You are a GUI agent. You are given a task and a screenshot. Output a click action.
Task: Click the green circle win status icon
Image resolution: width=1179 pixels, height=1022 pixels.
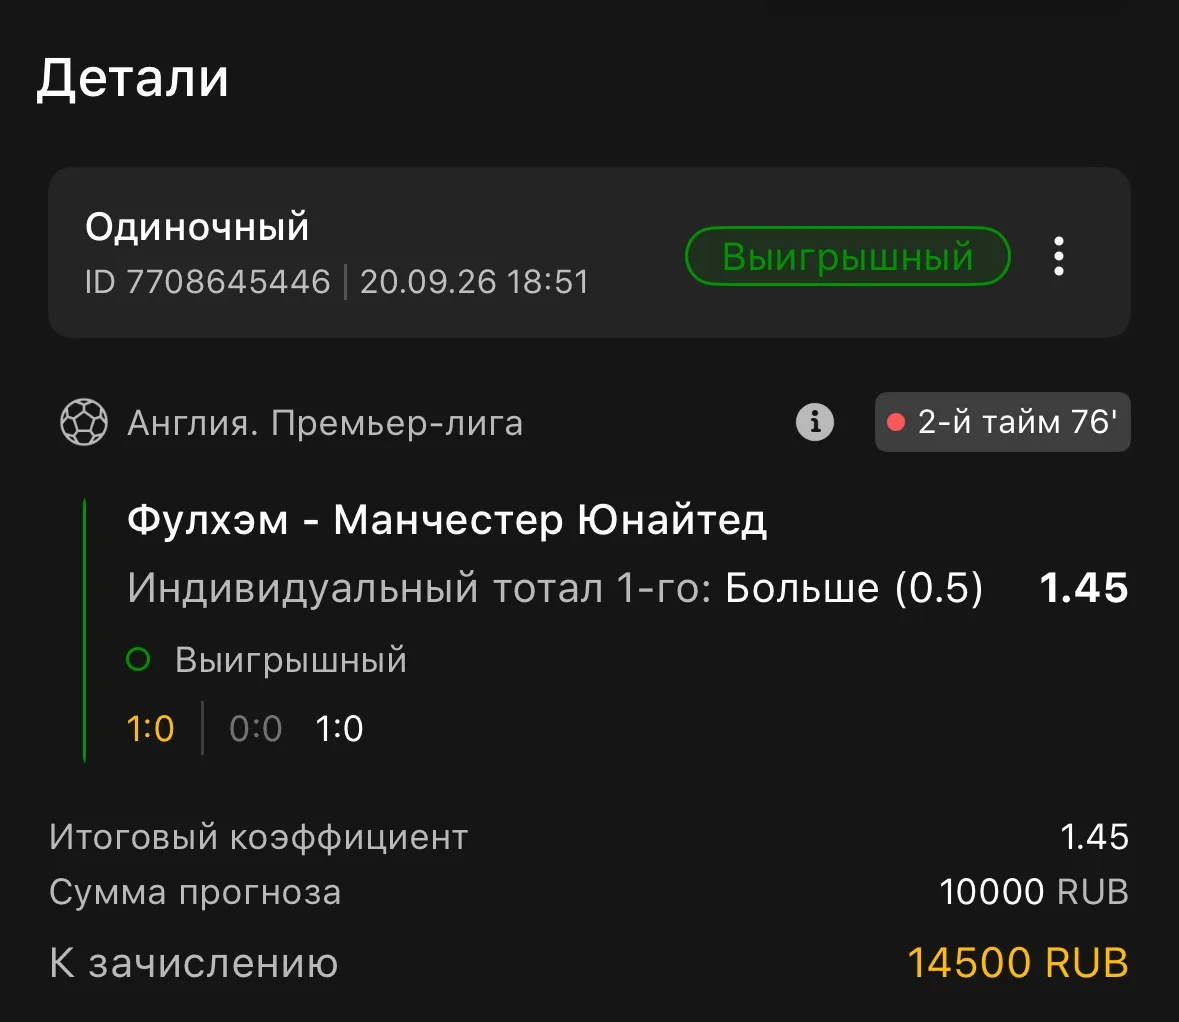pos(138,660)
